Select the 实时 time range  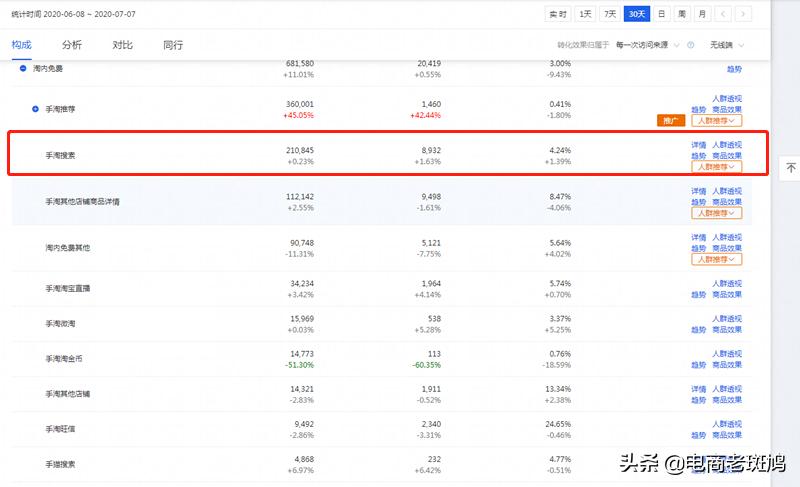pos(558,14)
